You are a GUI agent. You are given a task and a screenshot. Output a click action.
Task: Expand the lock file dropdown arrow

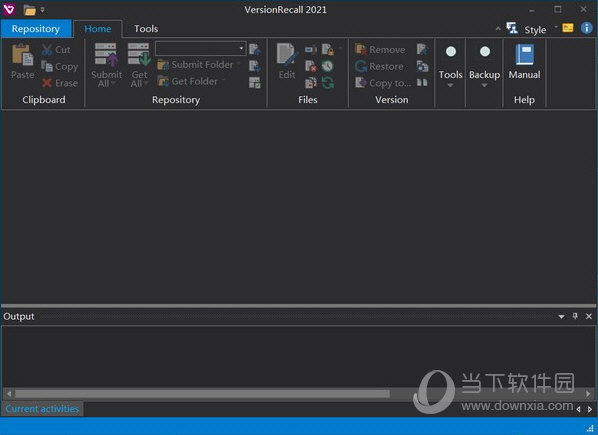340,48
